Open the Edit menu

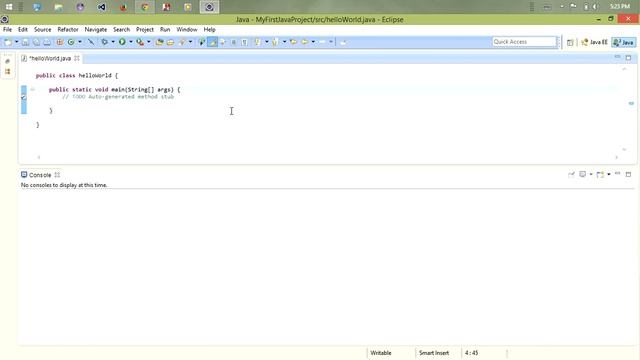tap(23, 29)
